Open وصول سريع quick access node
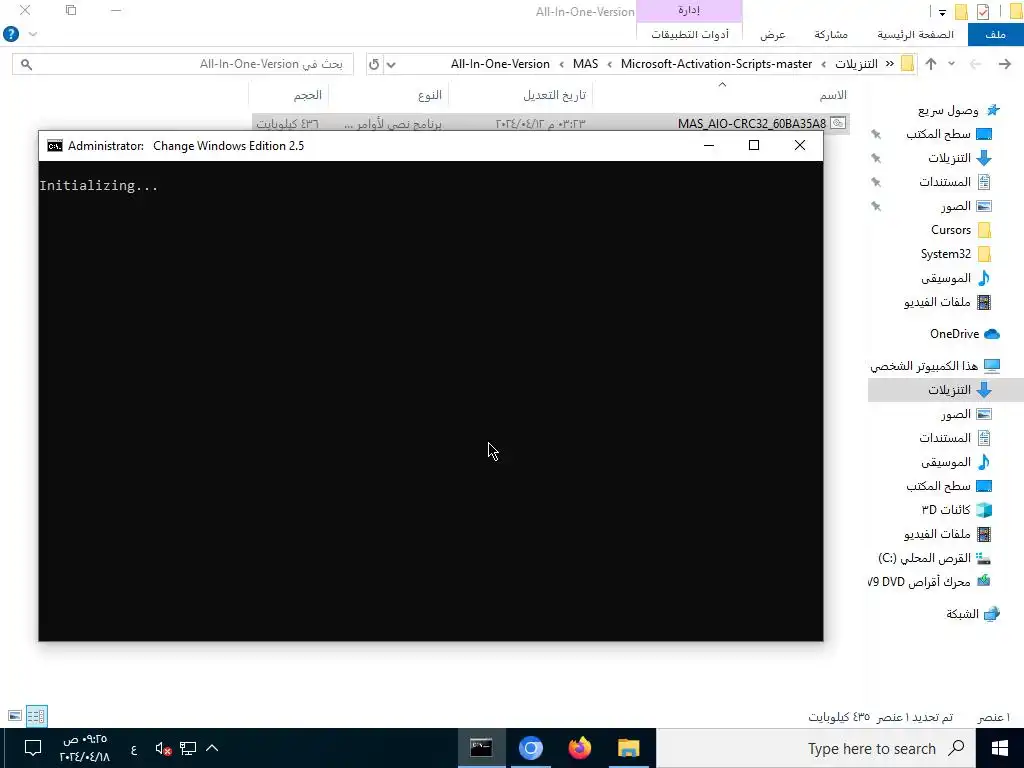Image resolution: width=1024 pixels, height=768 pixels. pyautogui.click(x=958, y=110)
